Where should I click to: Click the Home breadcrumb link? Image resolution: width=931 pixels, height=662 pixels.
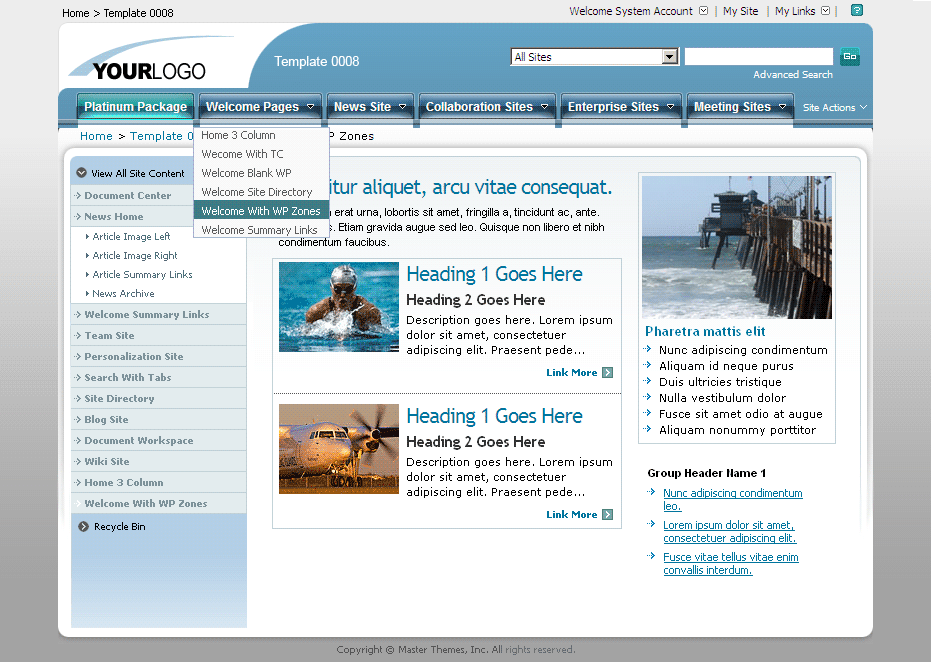[95, 135]
